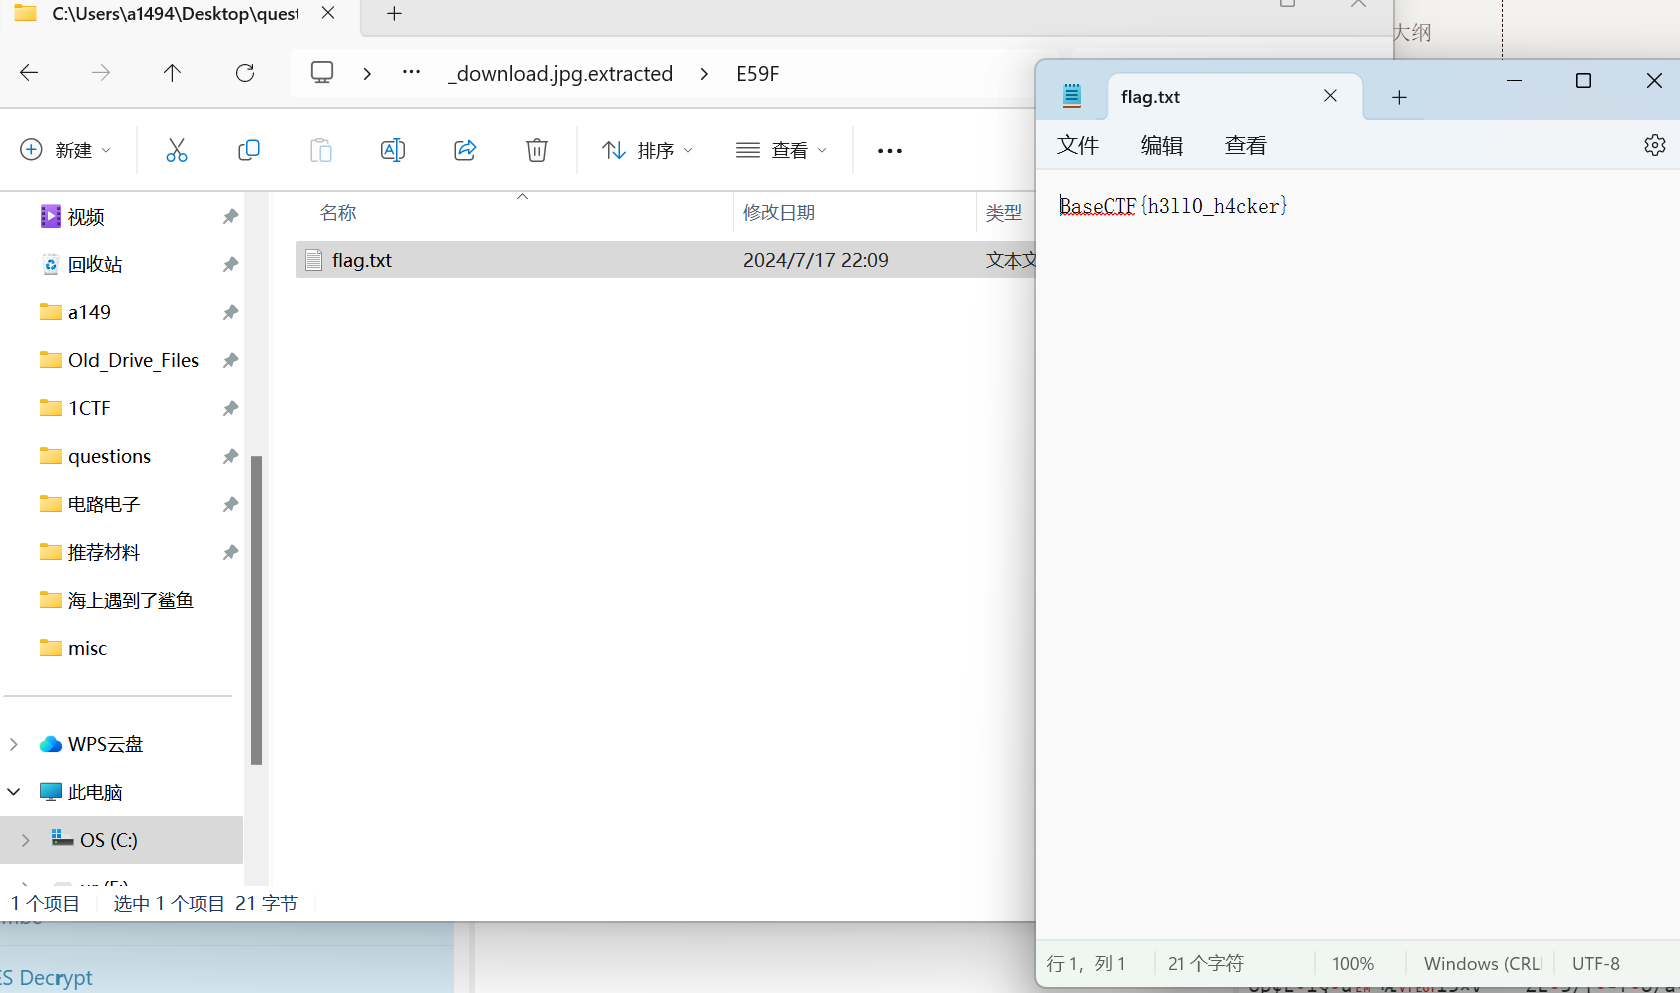The height and width of the screenshot is (993, 1680).
Task: Open the 海上遇到了鲨鱼 folder
Action: tap(130, 601)
